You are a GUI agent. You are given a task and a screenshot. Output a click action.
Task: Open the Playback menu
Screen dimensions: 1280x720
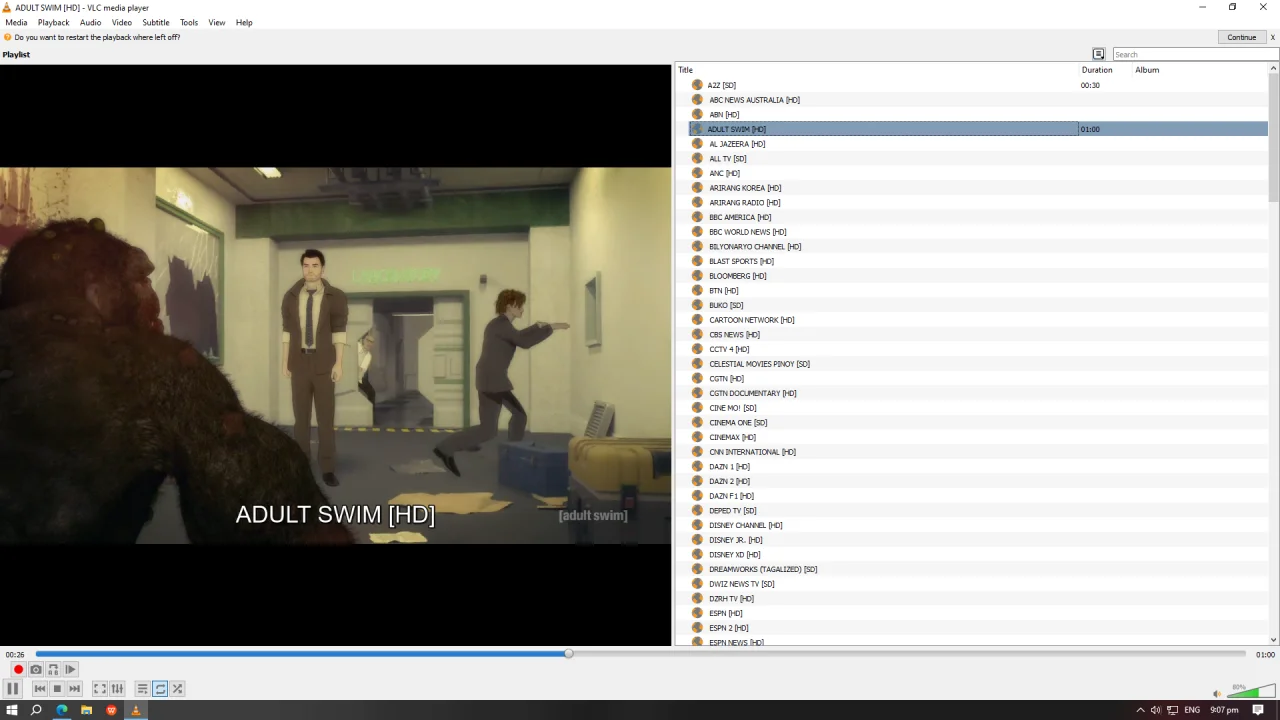click(54, 22)
